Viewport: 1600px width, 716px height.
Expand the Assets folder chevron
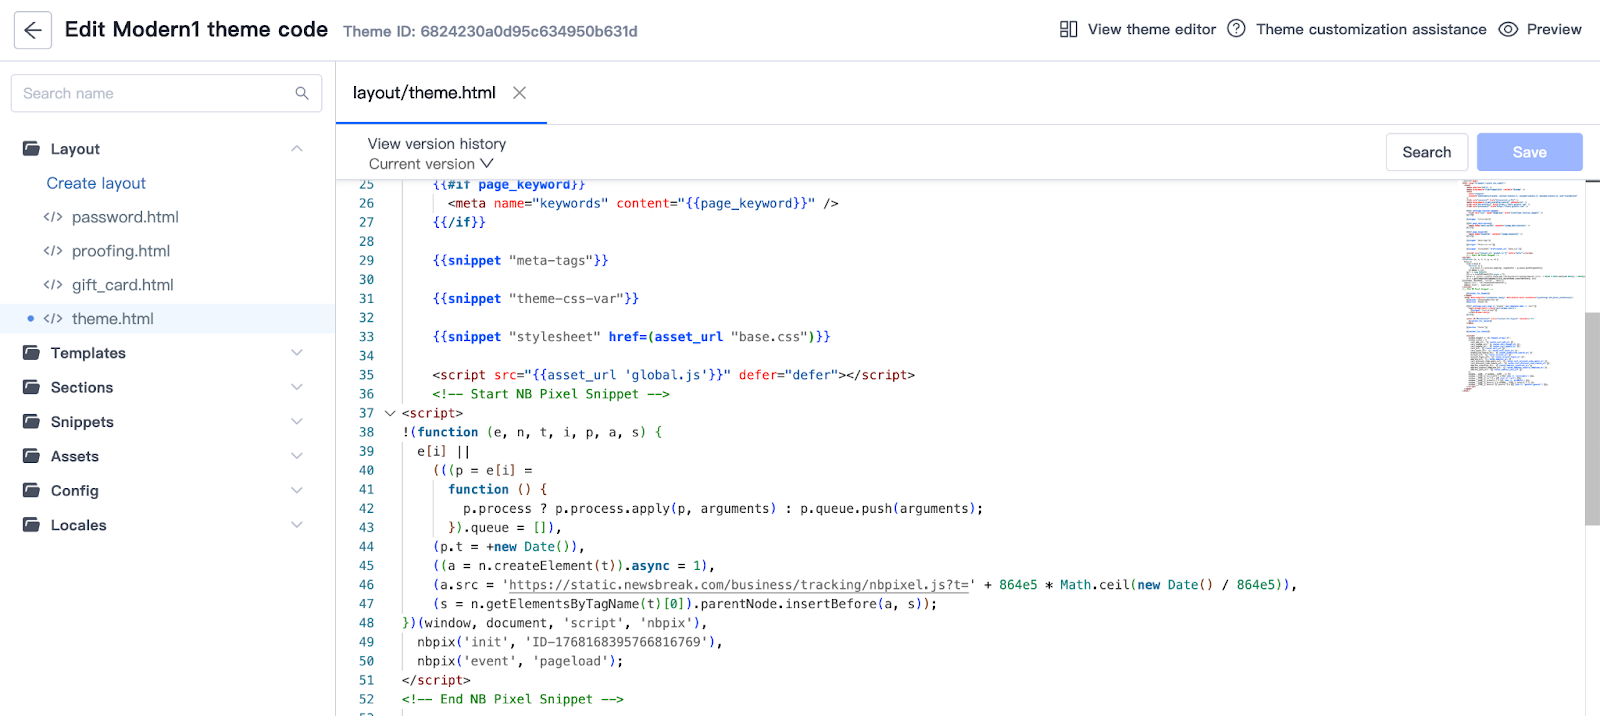click(x=297, y=456)
